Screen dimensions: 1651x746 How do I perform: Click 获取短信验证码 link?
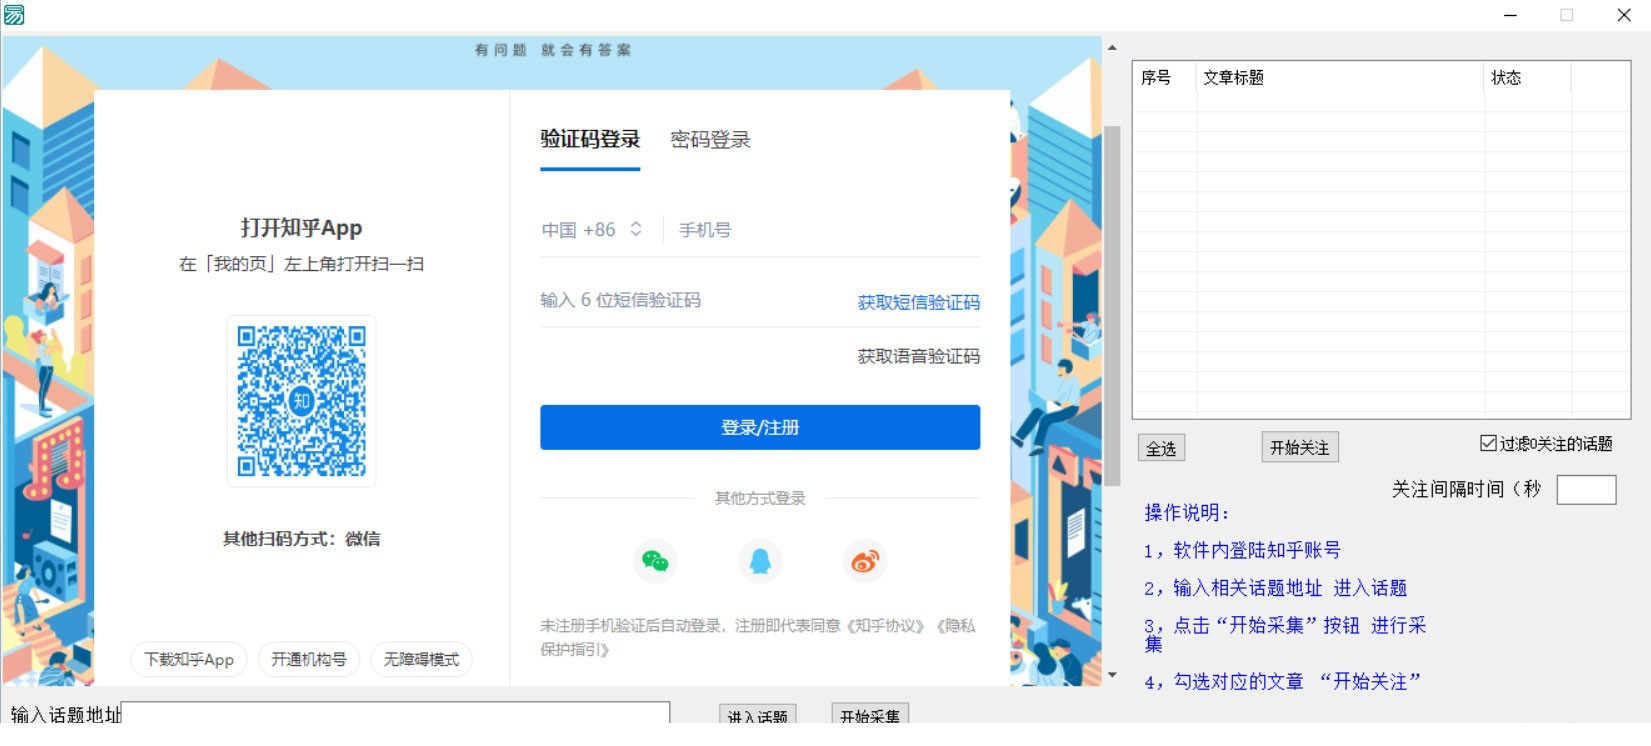918,302
